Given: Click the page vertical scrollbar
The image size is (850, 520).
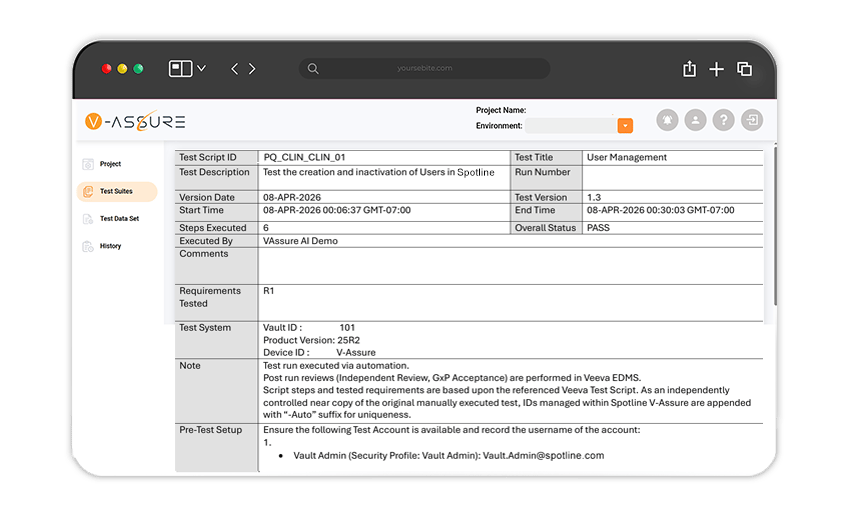Looking at the screenshot, I should 775,225.
